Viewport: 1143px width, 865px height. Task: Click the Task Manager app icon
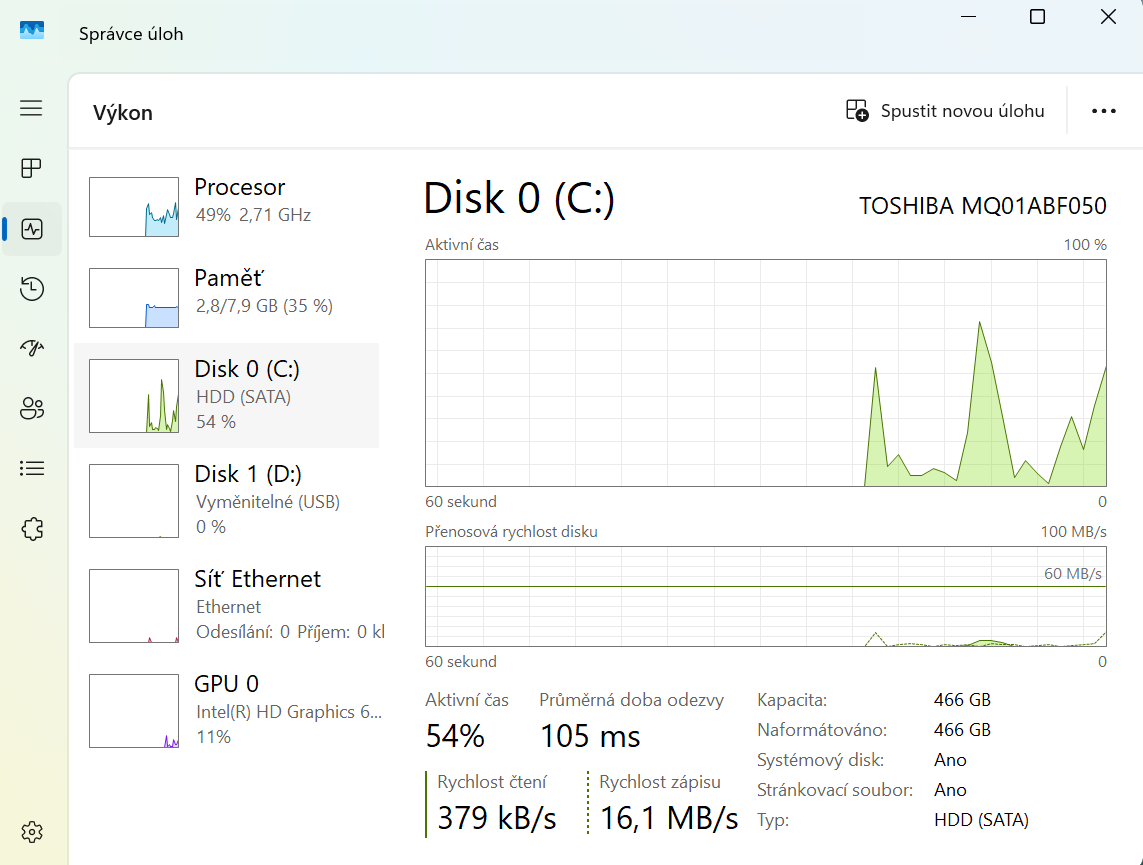pyautogui.click(x=32, y=32)
